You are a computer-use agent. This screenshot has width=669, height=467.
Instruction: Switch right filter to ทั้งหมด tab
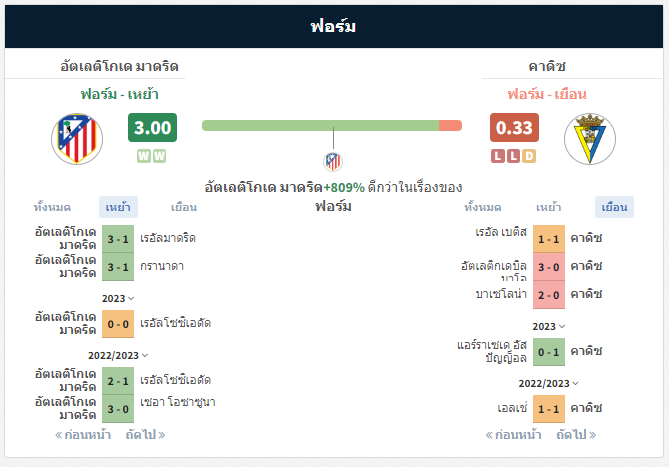pyautogui.click(x=483, y=207)
